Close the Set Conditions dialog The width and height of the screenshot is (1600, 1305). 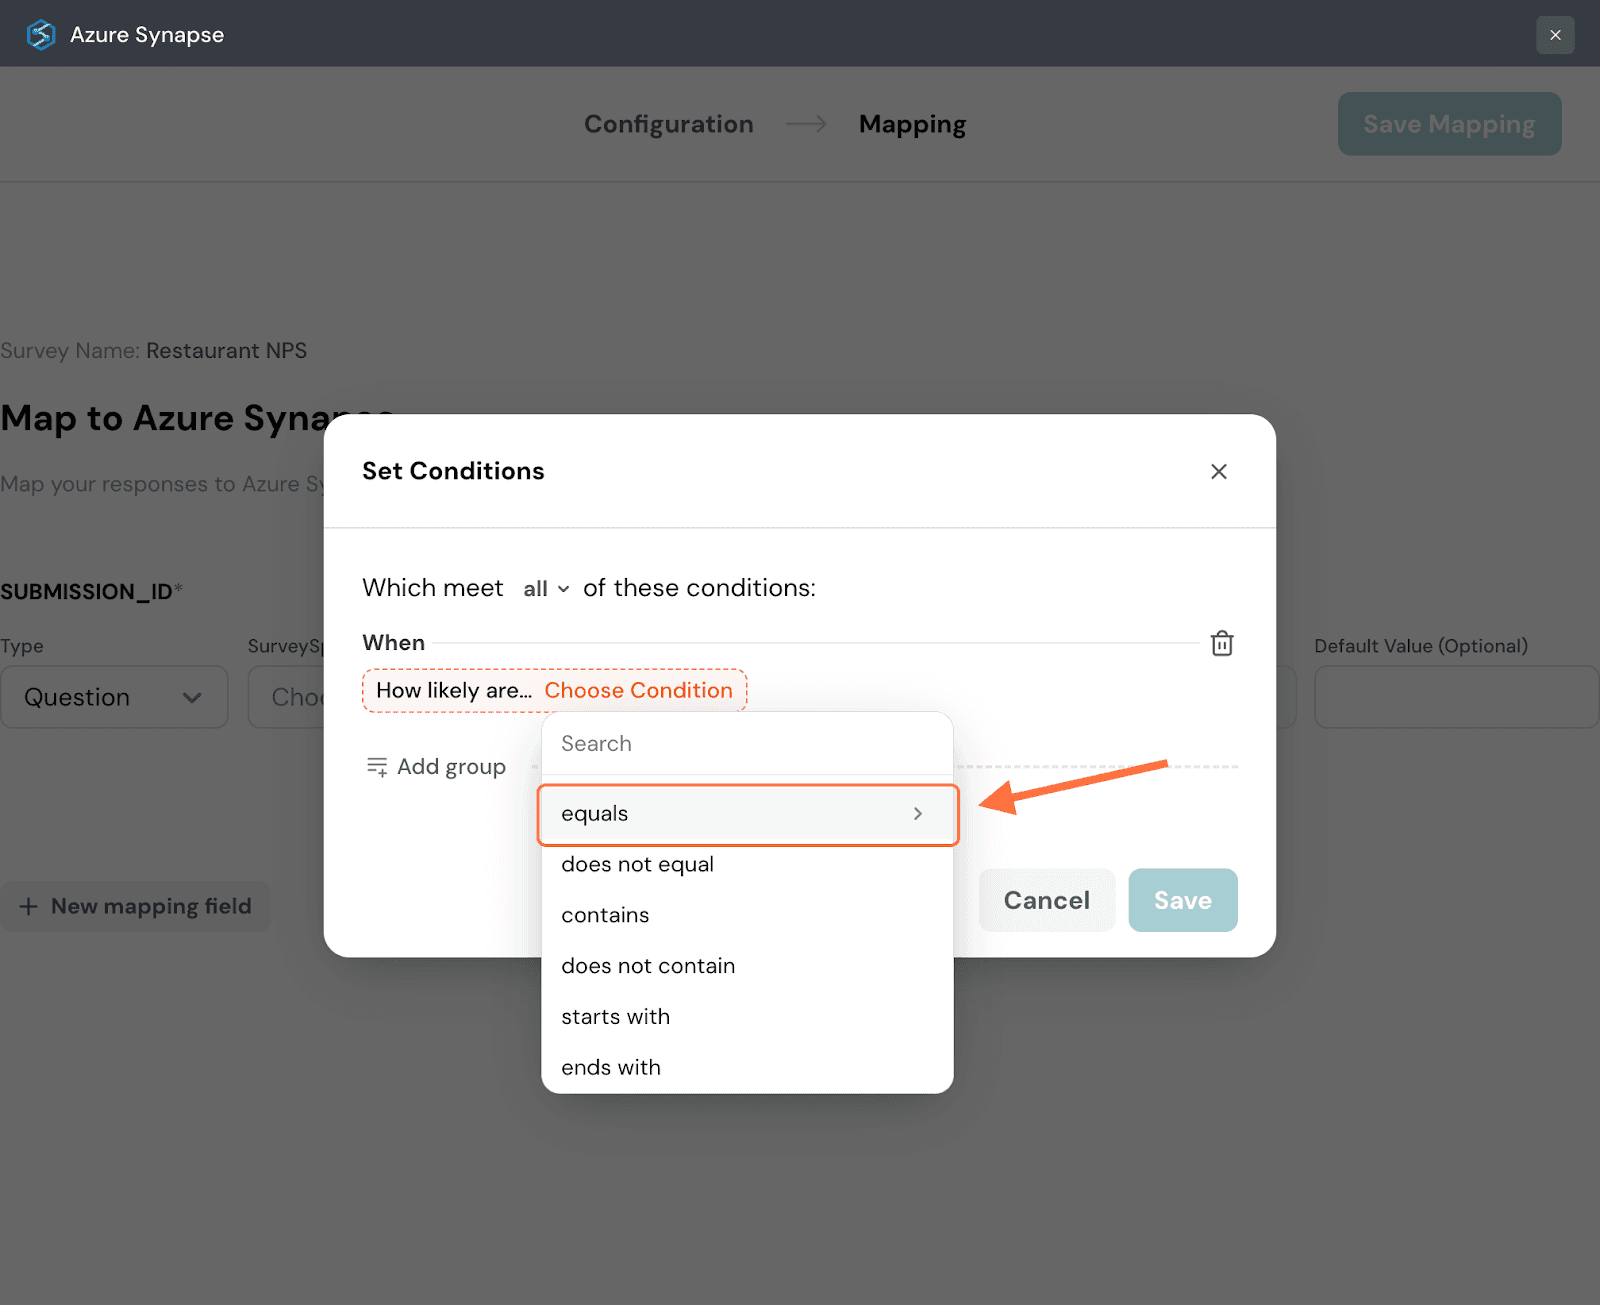point(1218,471)
